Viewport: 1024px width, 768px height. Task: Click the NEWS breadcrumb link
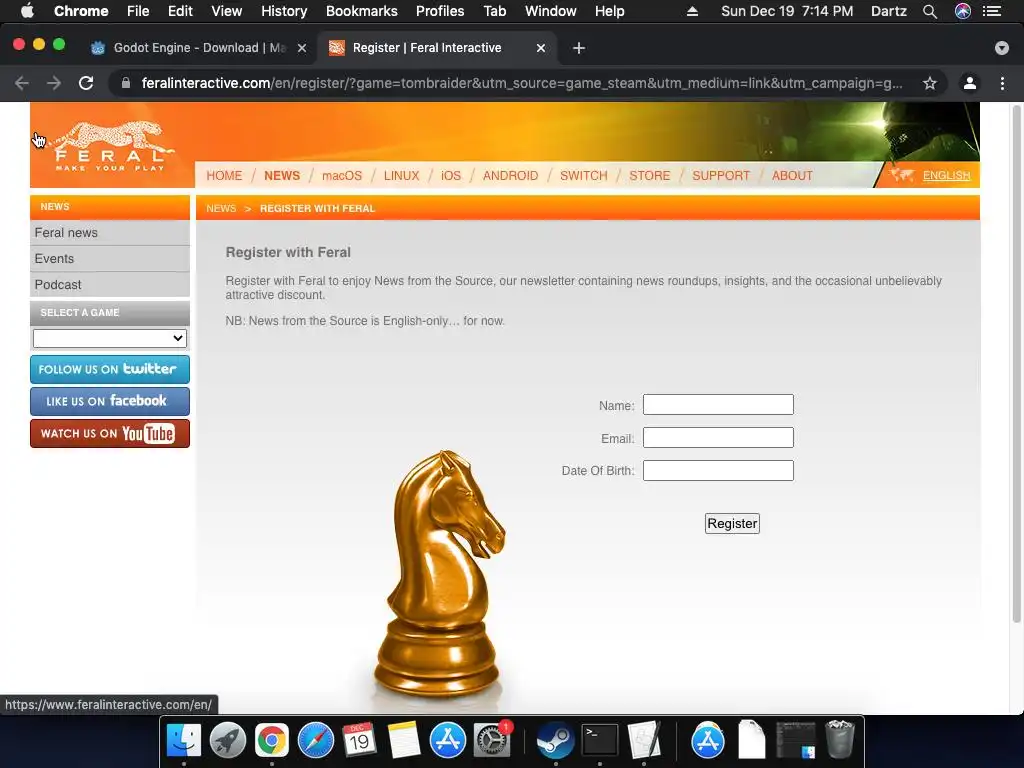pyautogui.click(x=221, y=208)
